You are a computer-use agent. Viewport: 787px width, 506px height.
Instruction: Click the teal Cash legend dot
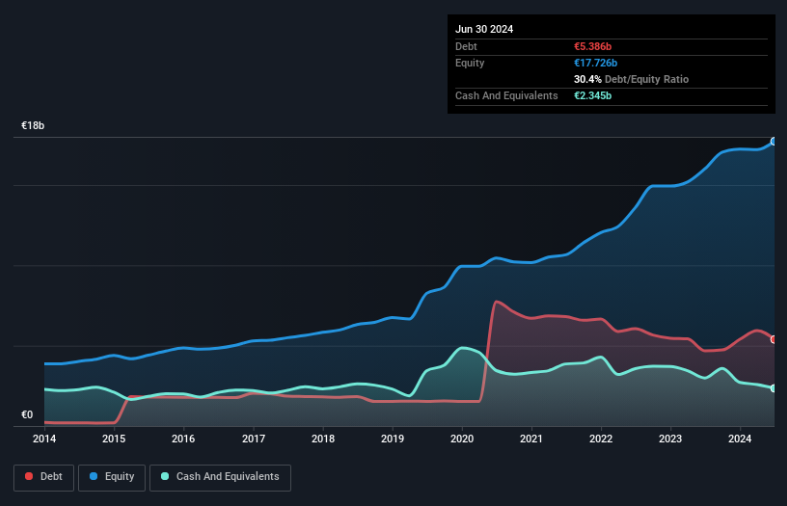click(x=165, y=476)
